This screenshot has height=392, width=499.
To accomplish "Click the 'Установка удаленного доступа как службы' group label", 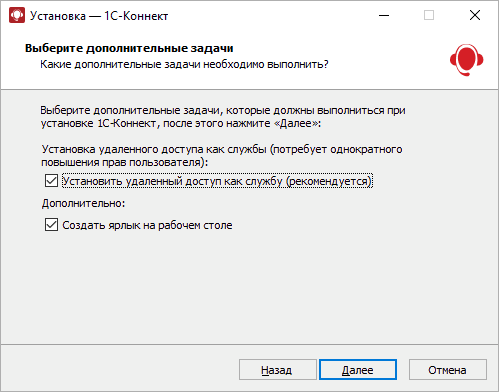I will click(x=222, y=156).
